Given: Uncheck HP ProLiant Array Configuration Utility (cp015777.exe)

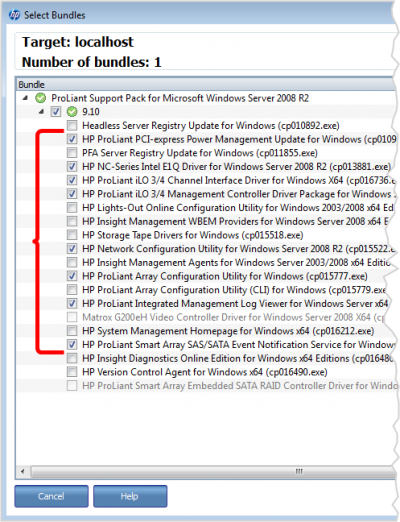Looking at the screenshot, I should [72, 276].
